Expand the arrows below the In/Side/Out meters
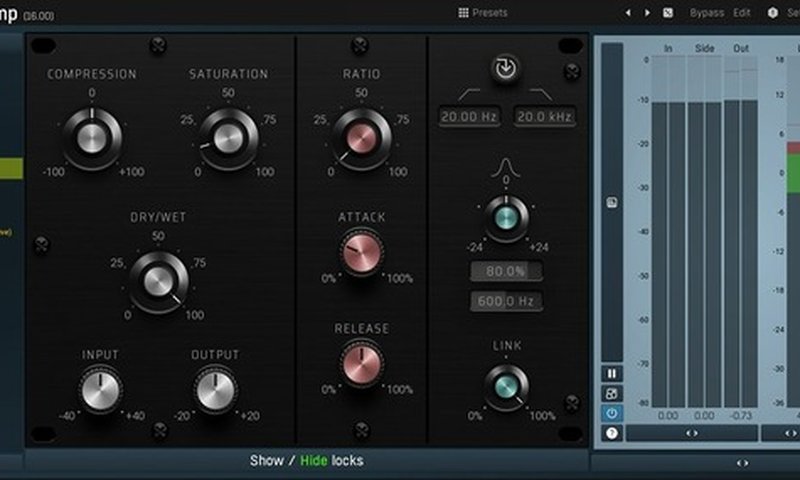The width and height of the screenshot is (800, 480). (x=691, y=433)
